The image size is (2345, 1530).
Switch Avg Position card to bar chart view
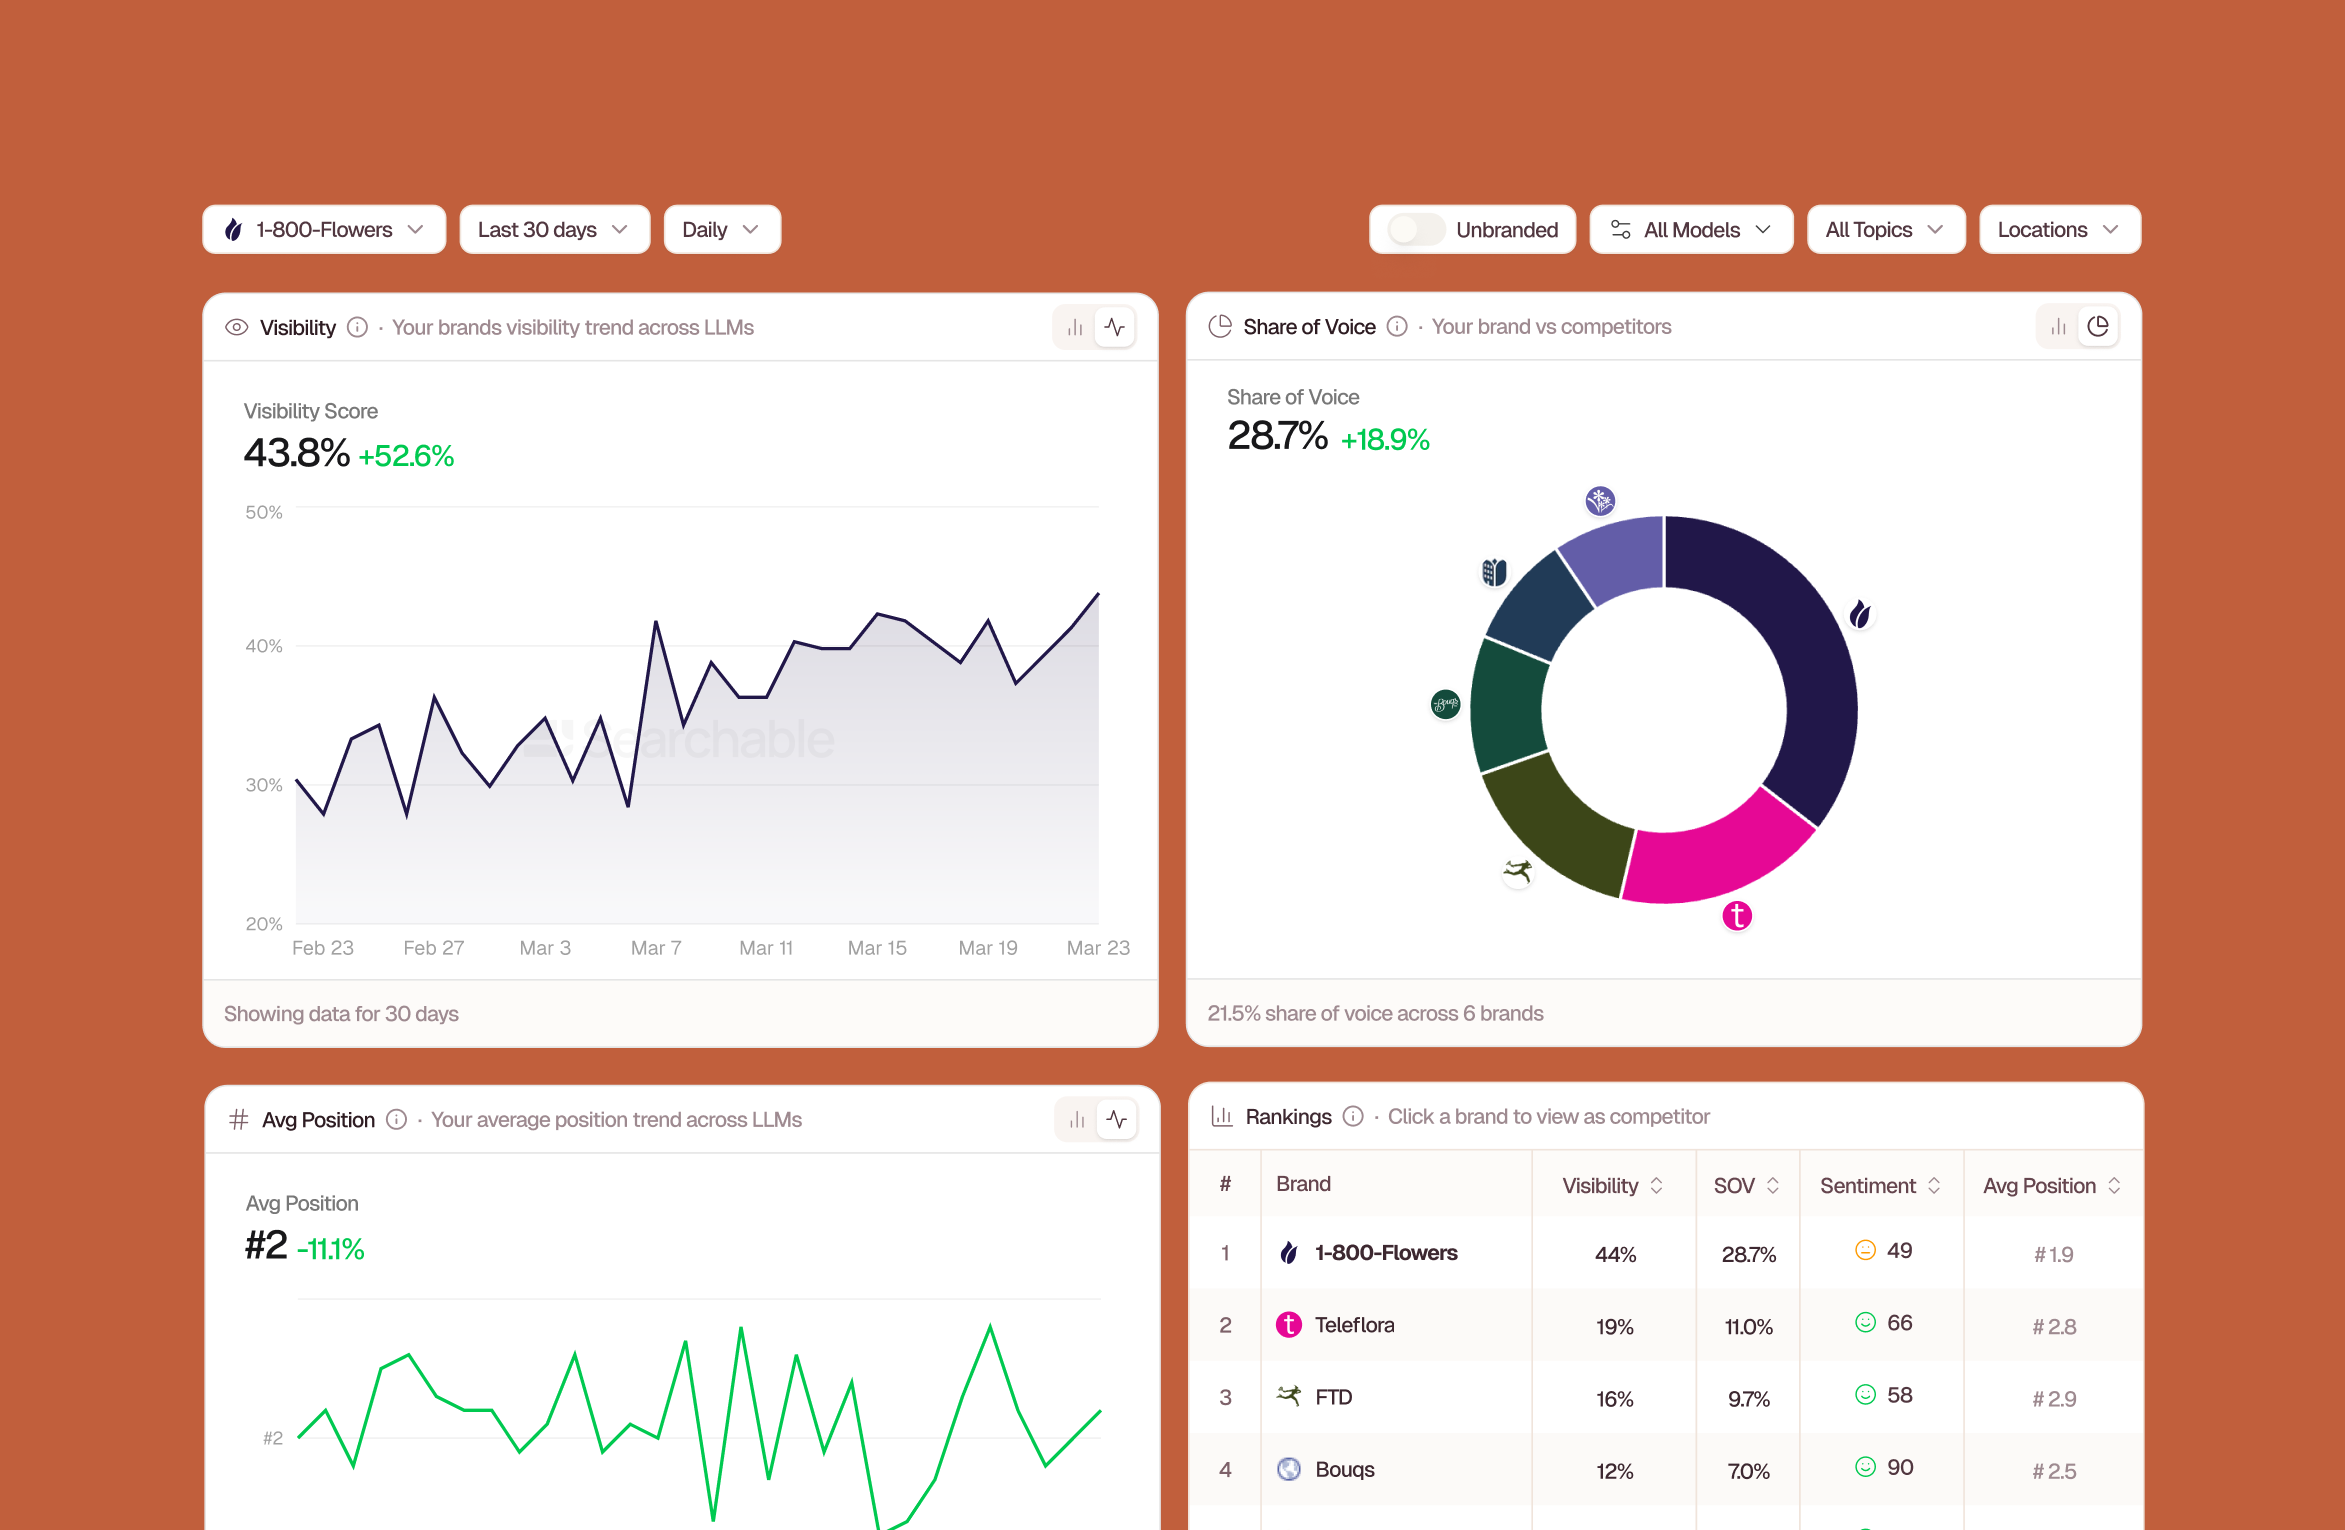point(1077,1120)
